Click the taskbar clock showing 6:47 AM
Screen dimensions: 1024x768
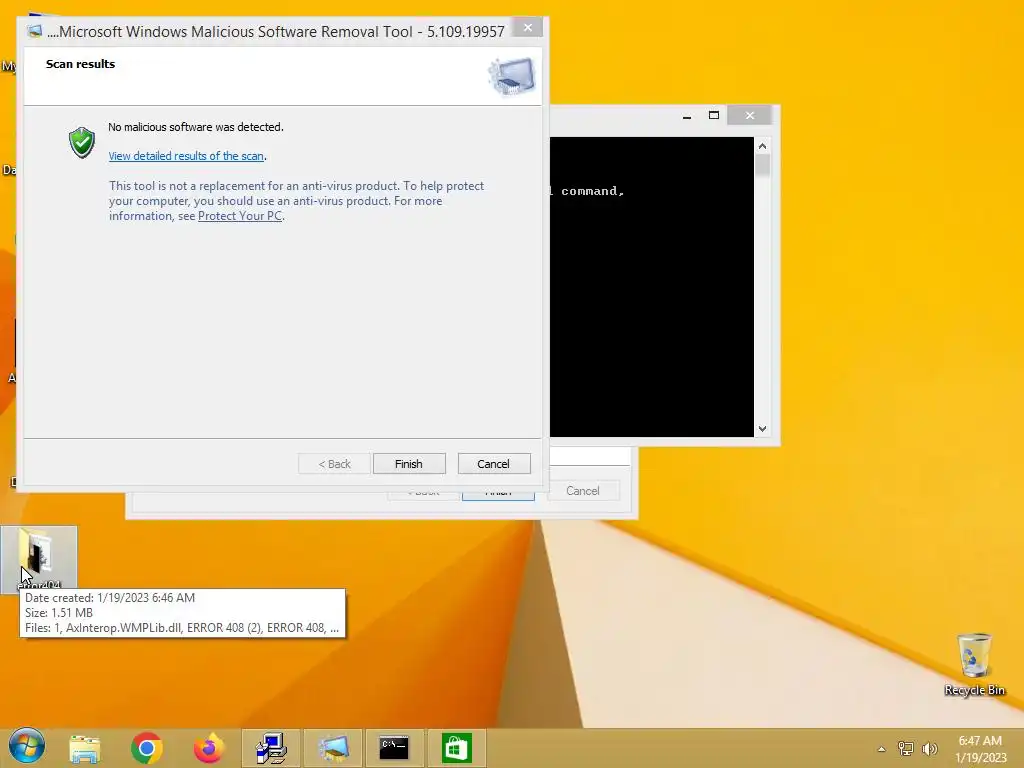click(980, 749)
